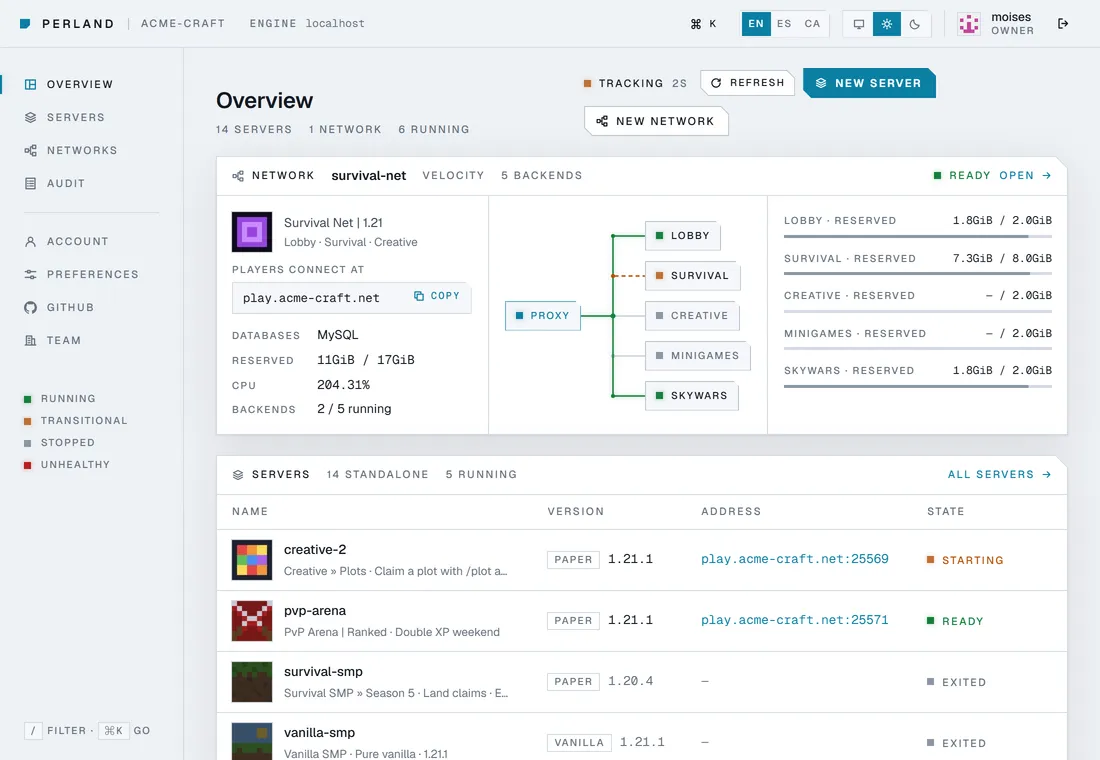
Task: Click the Survival Net purple thumbnail
Action: (x=252, y=232)
